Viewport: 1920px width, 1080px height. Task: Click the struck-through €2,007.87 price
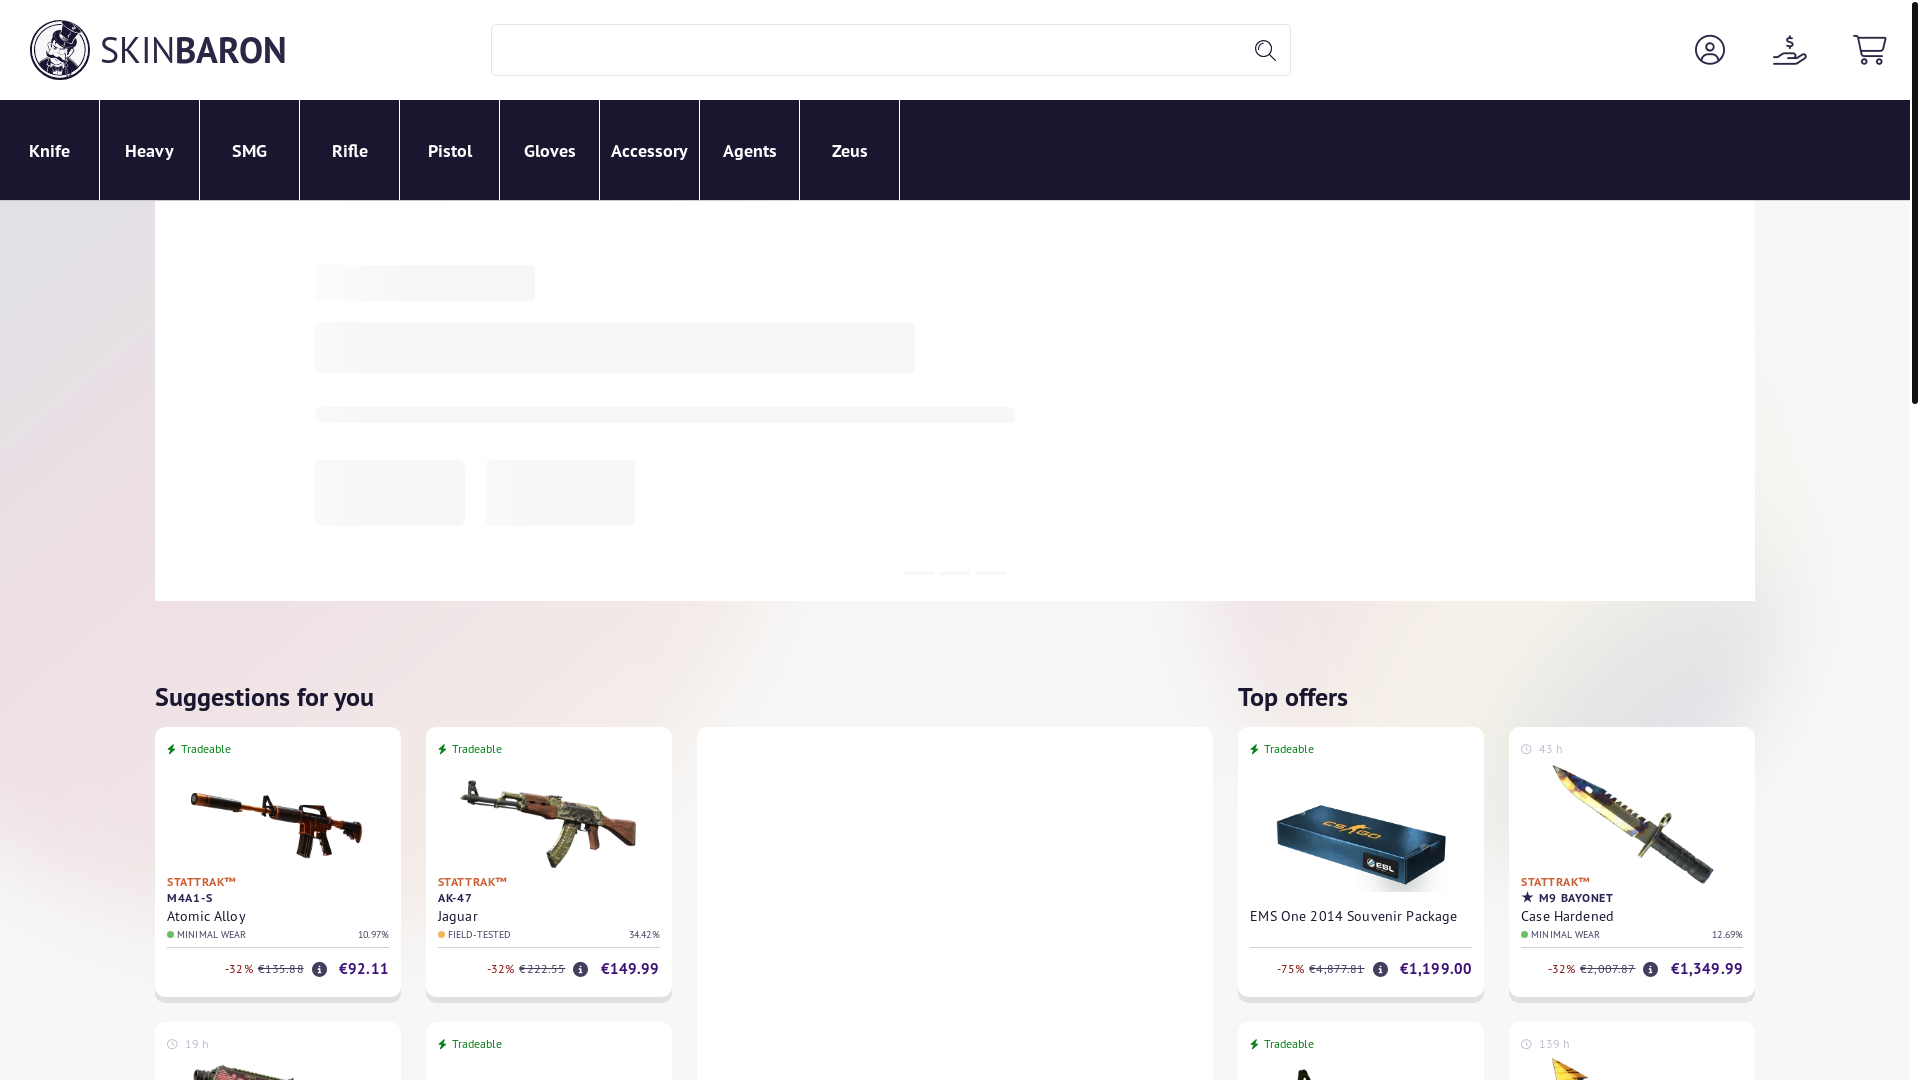1607,969
